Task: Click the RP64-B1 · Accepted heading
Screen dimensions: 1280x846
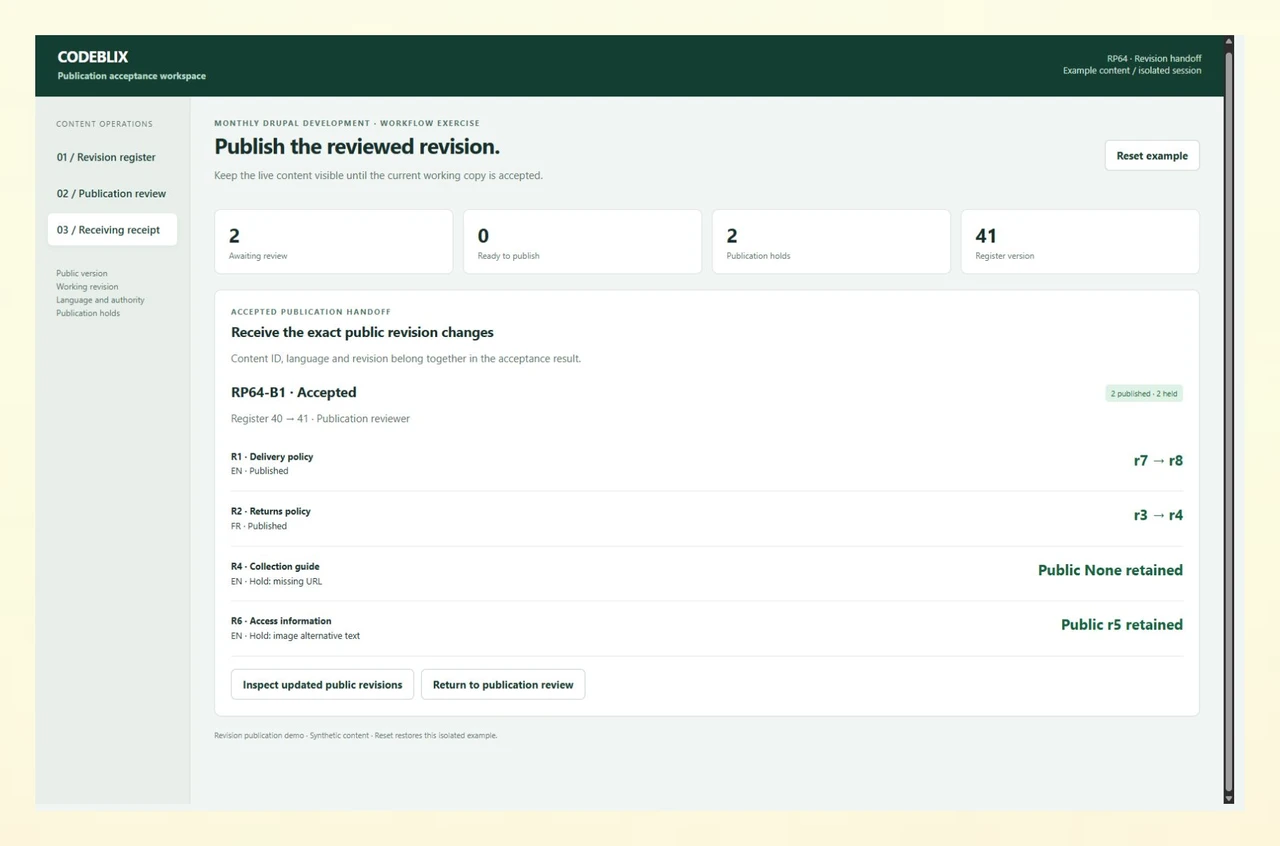Action: pos(294,393)
